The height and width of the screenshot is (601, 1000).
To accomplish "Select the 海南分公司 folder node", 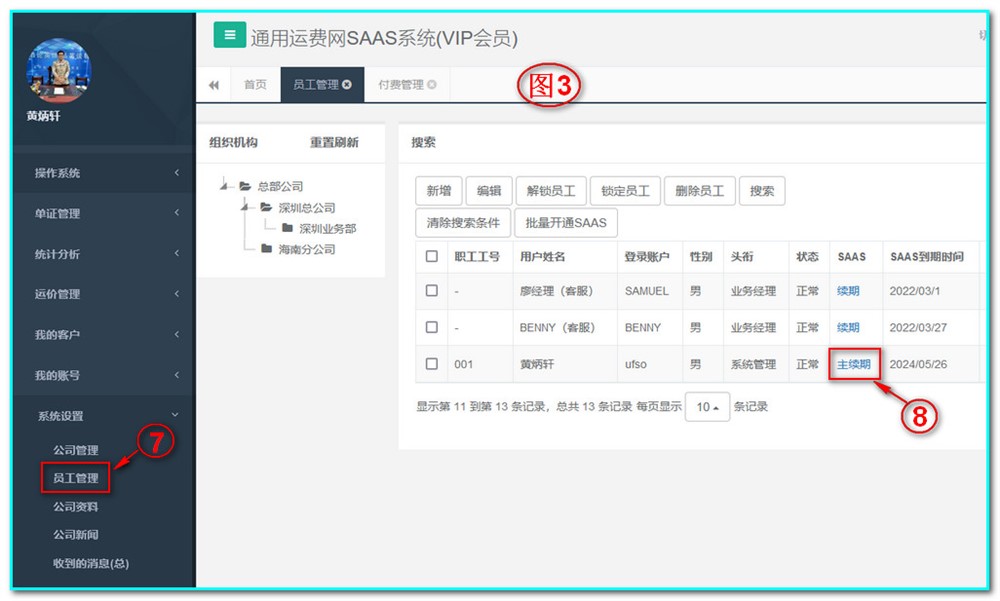I will pos(298,249).
